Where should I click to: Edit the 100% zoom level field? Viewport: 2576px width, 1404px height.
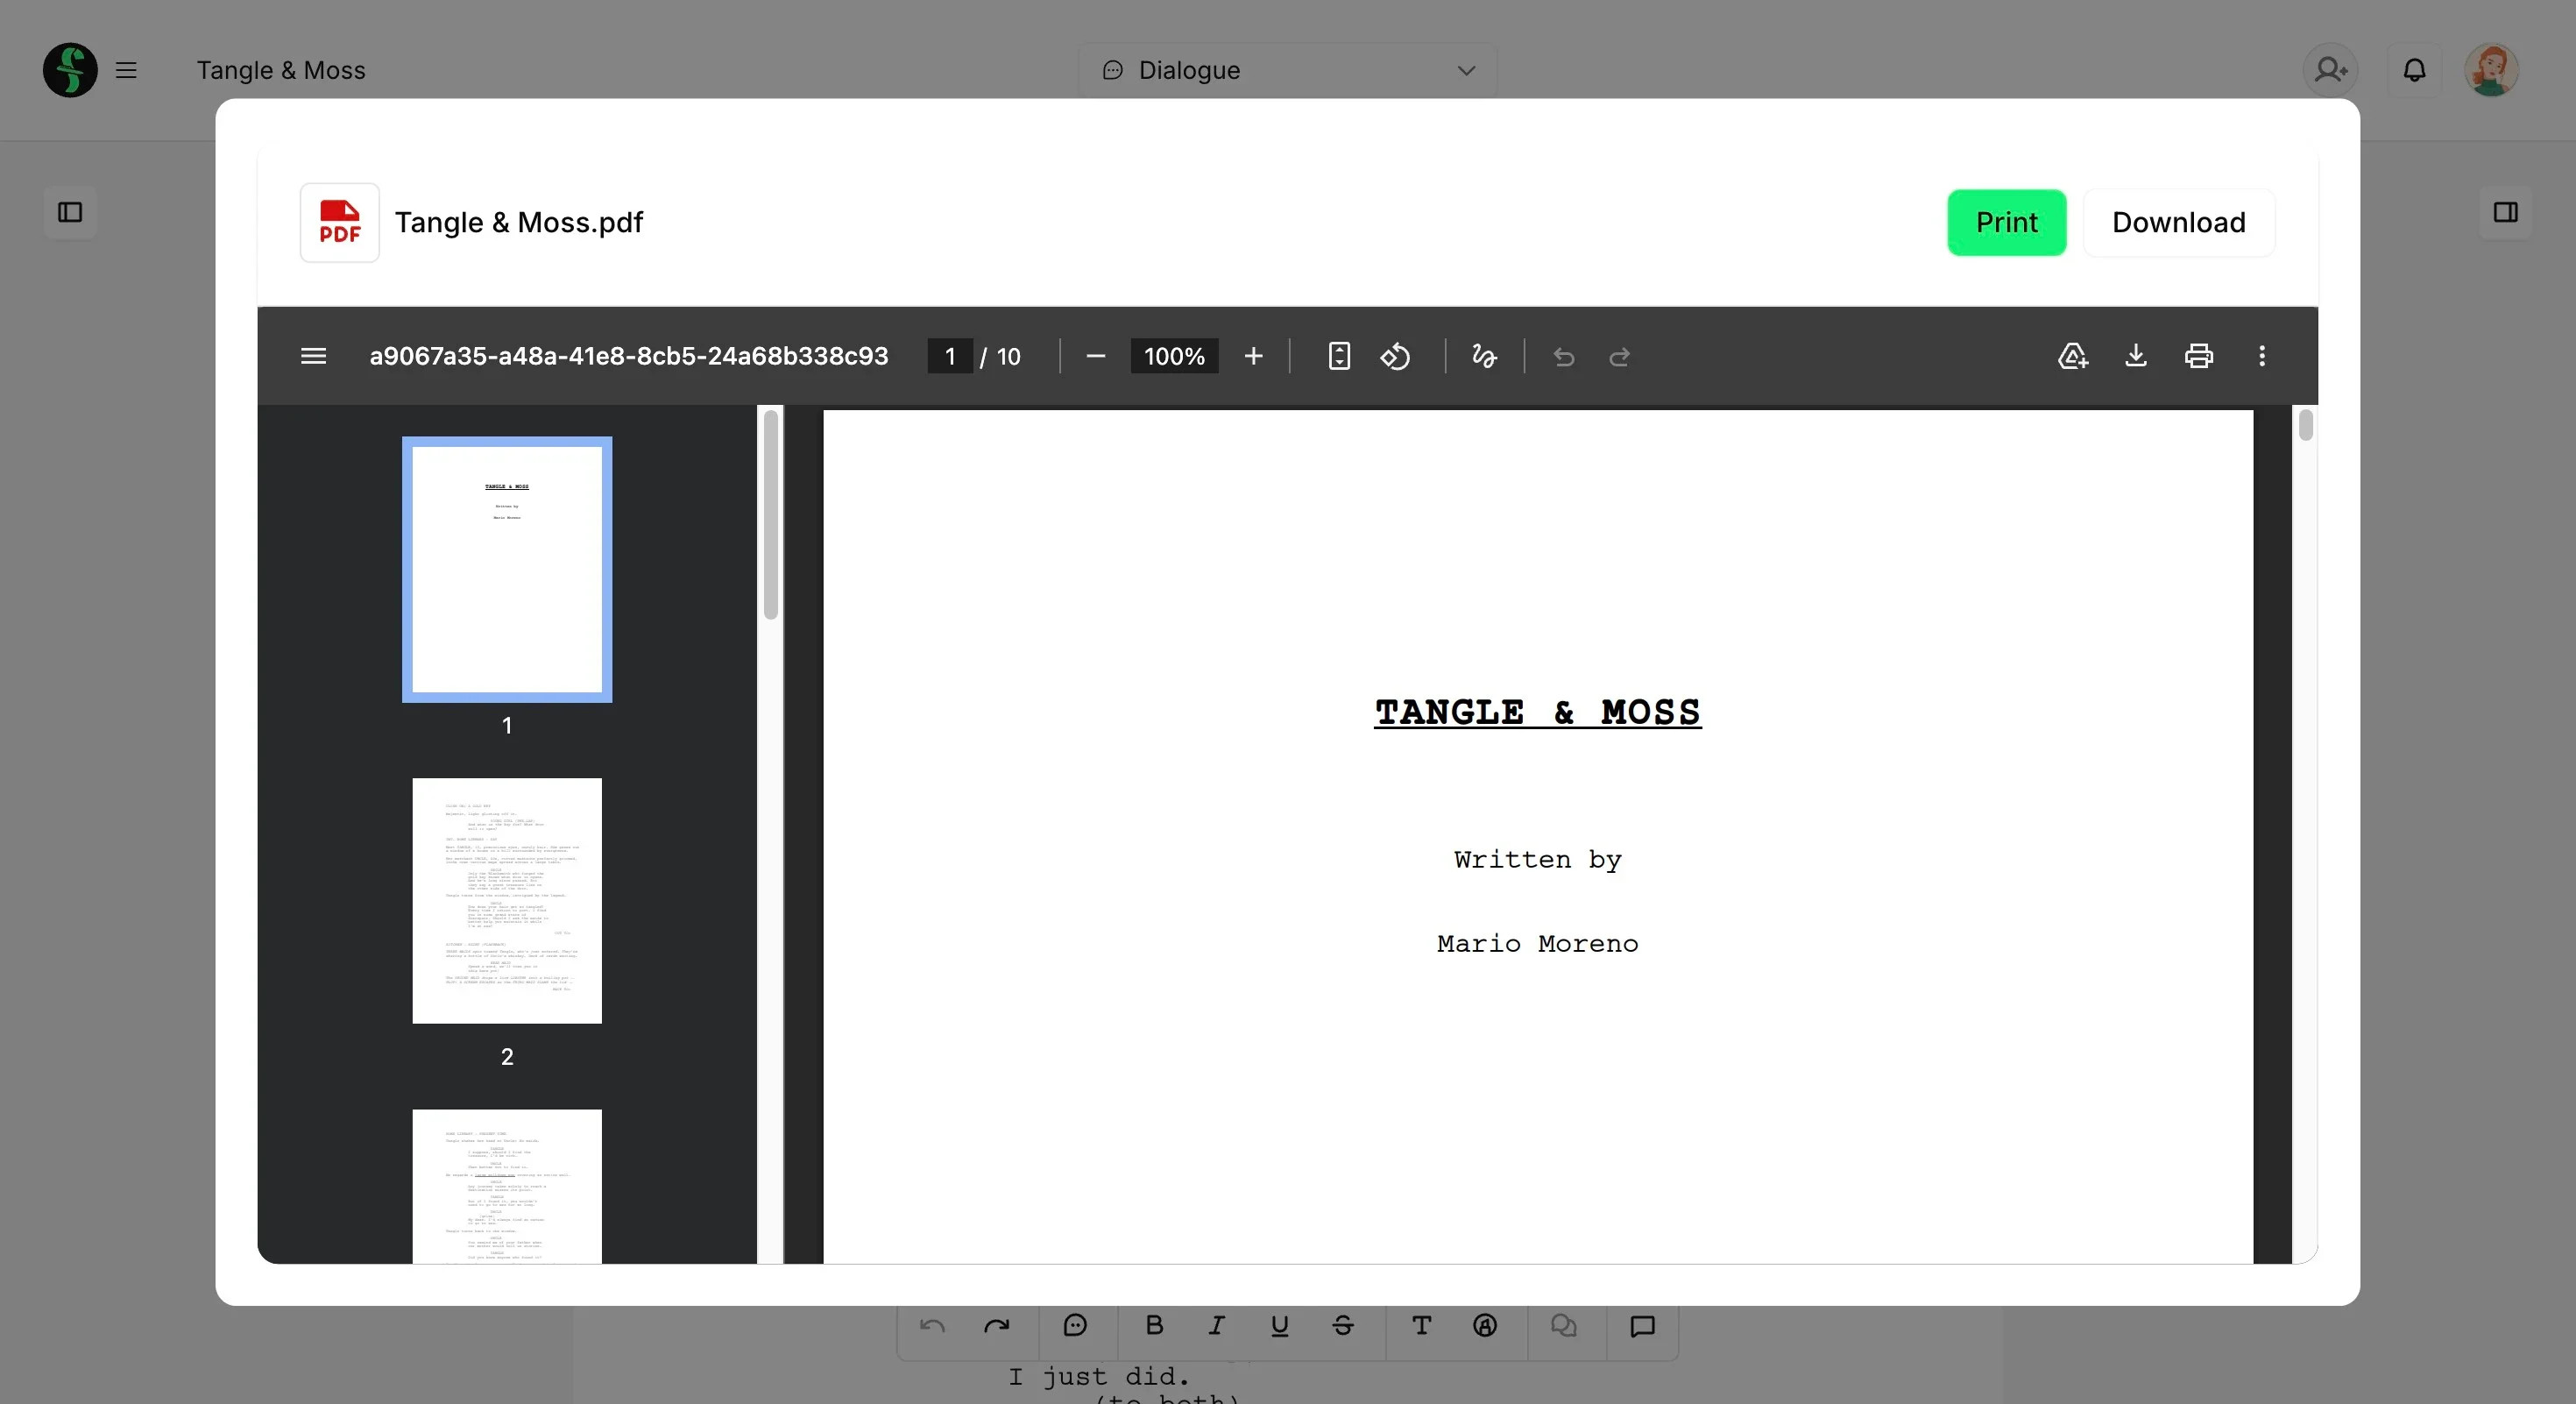(1173, 356)
